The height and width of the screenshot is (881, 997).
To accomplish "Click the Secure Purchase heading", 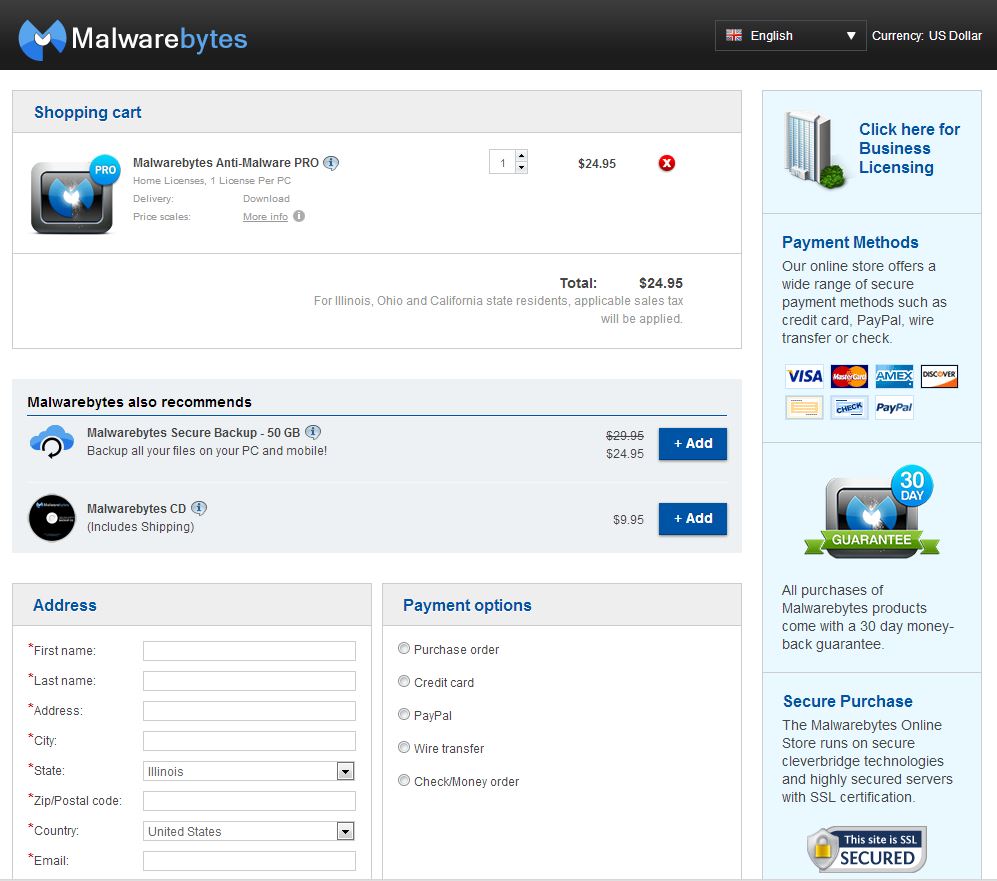I will pyautogui.click(x=848, y=701).
